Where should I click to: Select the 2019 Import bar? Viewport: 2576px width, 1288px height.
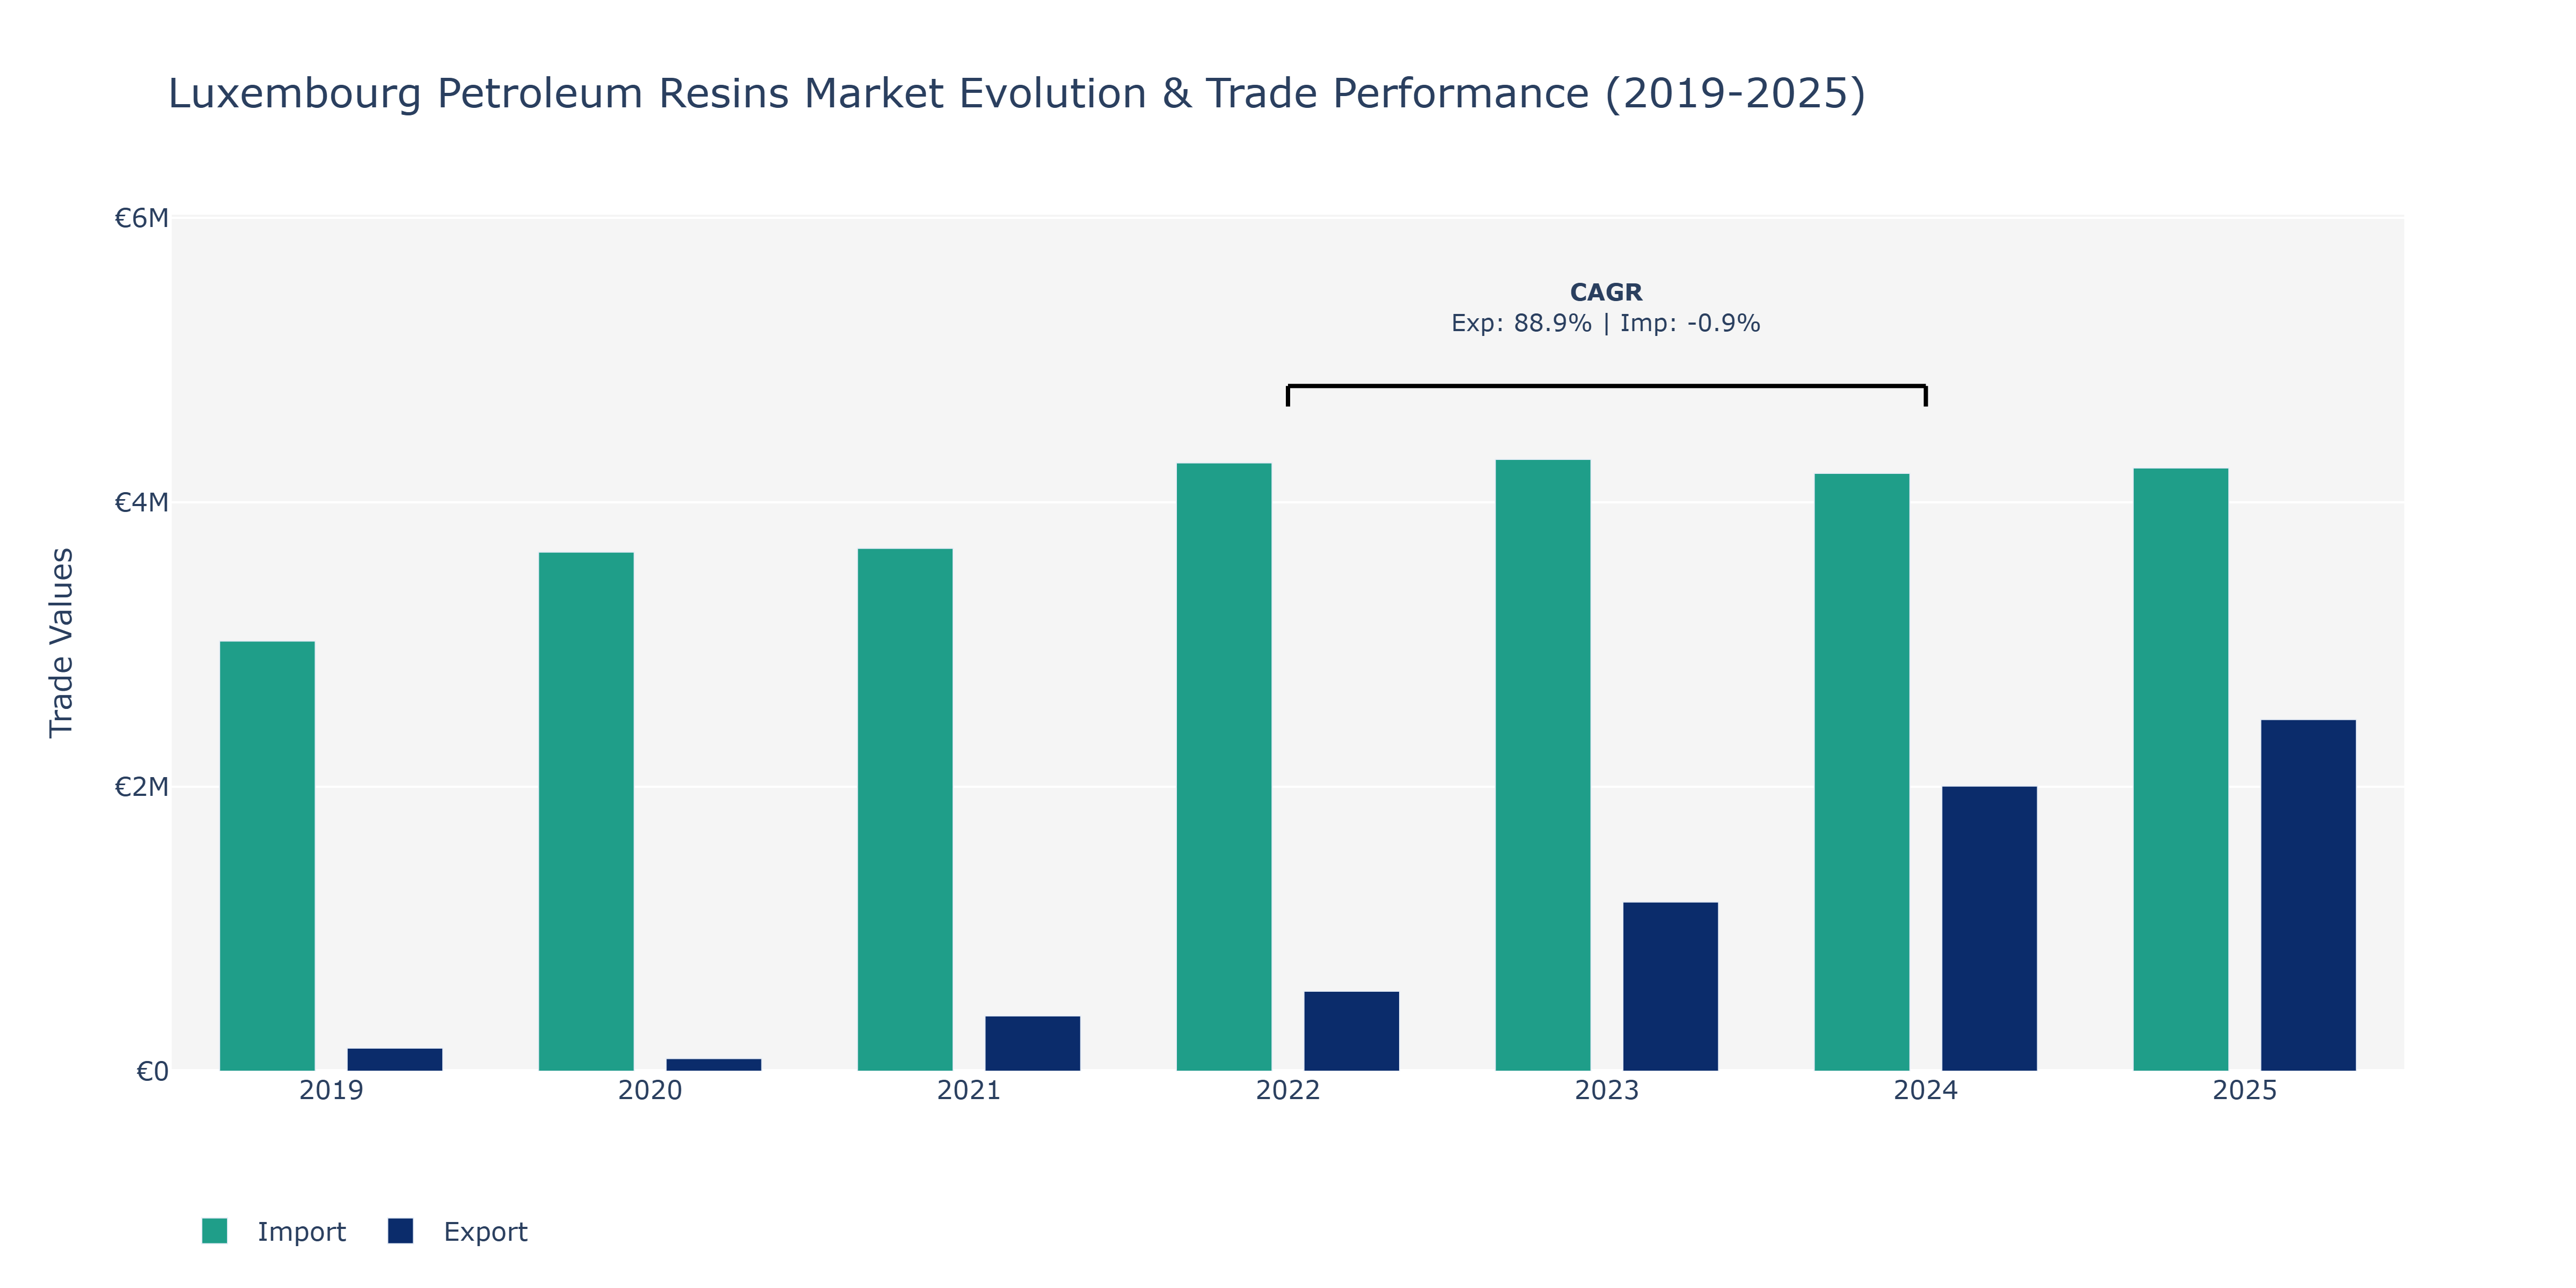267,856
